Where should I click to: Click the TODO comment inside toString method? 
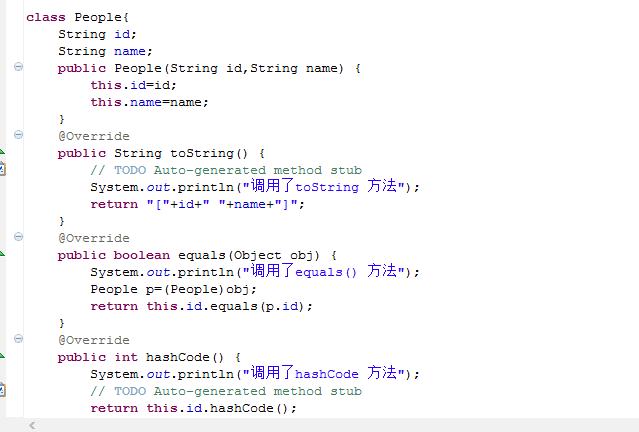point(226,170)
